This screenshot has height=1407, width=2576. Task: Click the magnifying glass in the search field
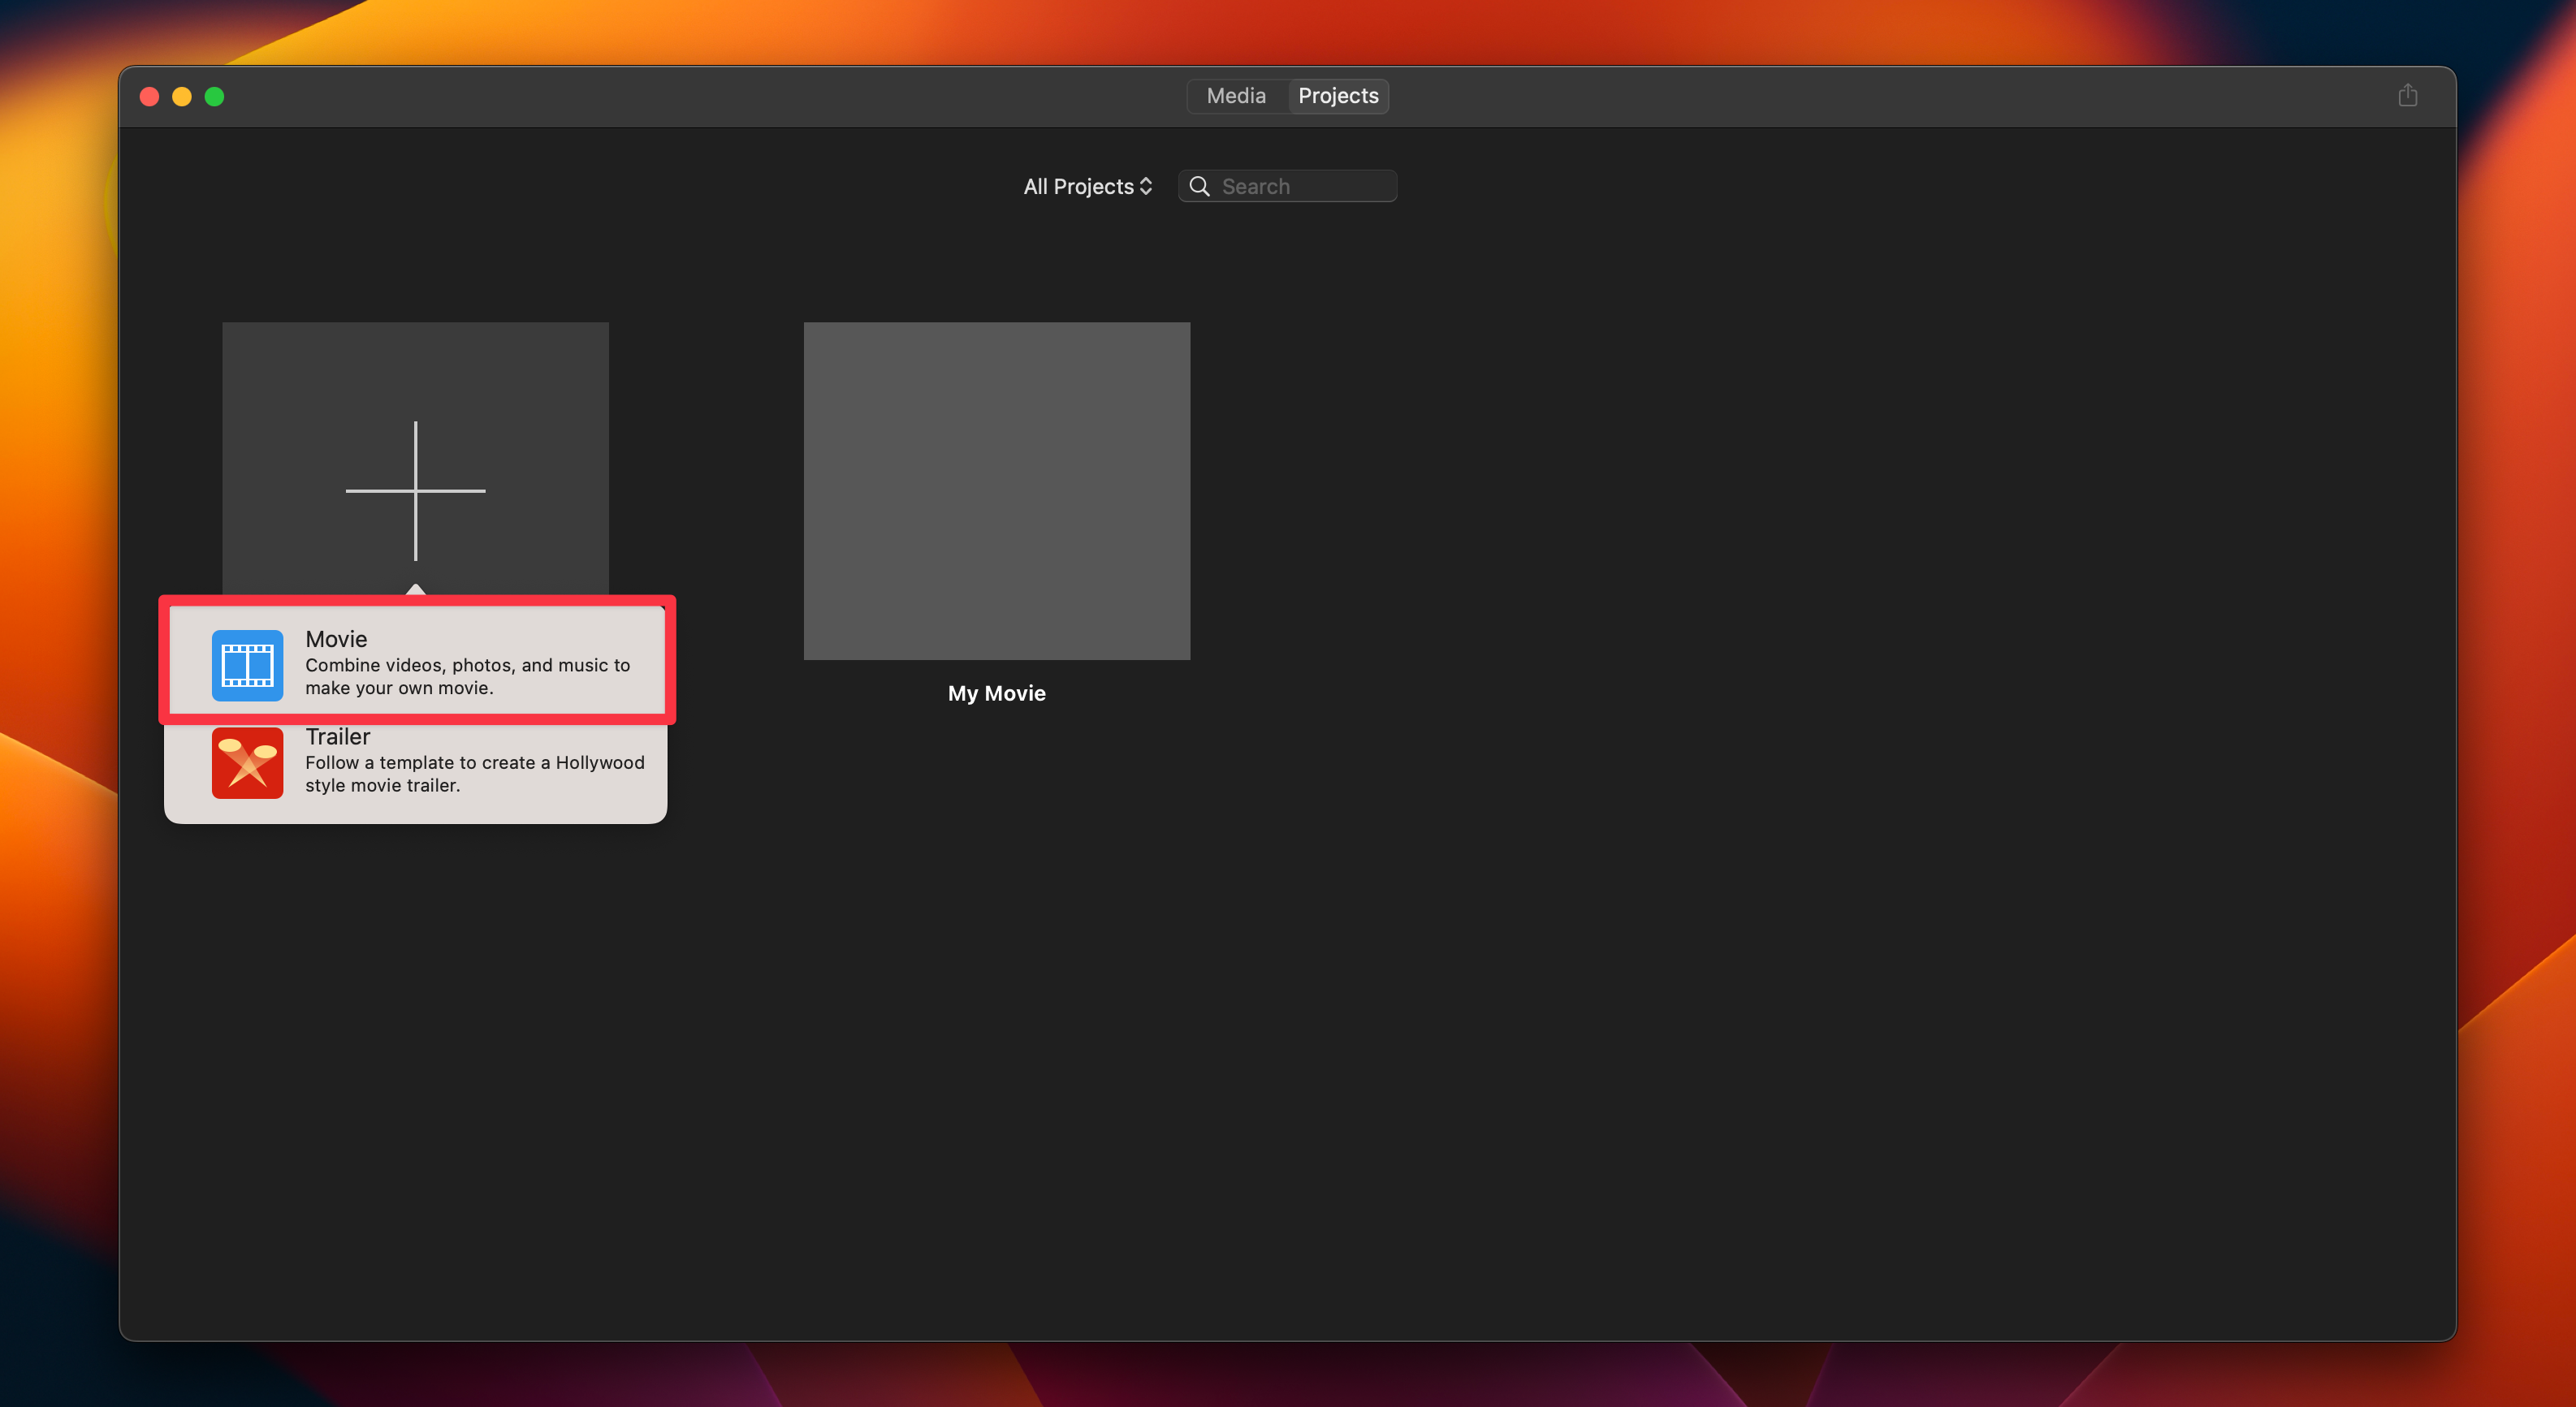coord(1201,186)
